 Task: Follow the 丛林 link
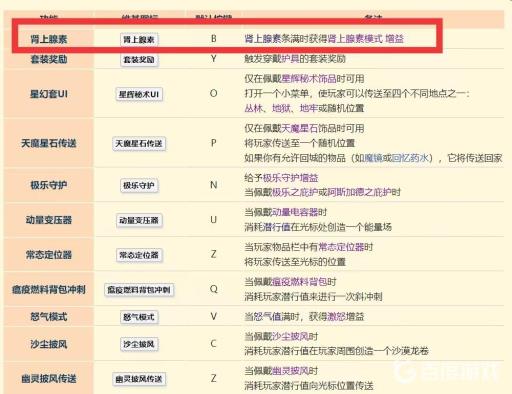coord(253,108)
